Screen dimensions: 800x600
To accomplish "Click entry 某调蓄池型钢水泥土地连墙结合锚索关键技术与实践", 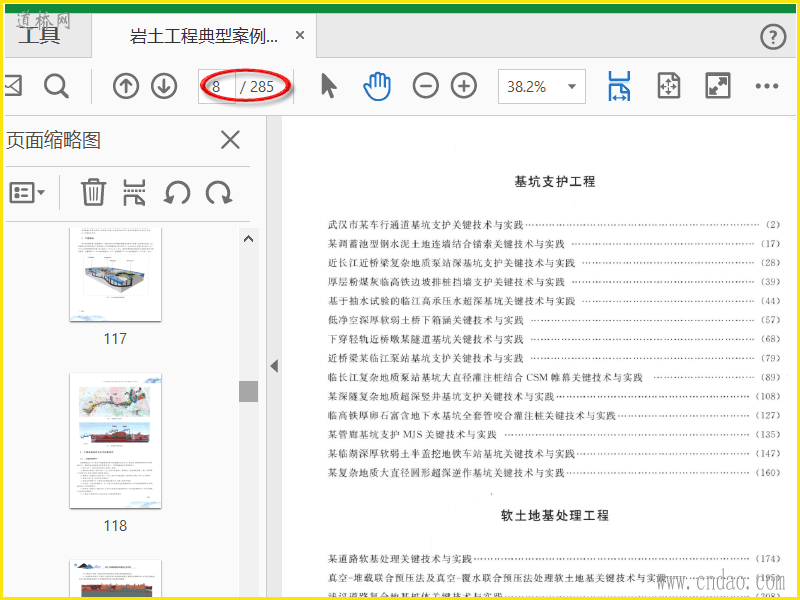I will 446,244.
